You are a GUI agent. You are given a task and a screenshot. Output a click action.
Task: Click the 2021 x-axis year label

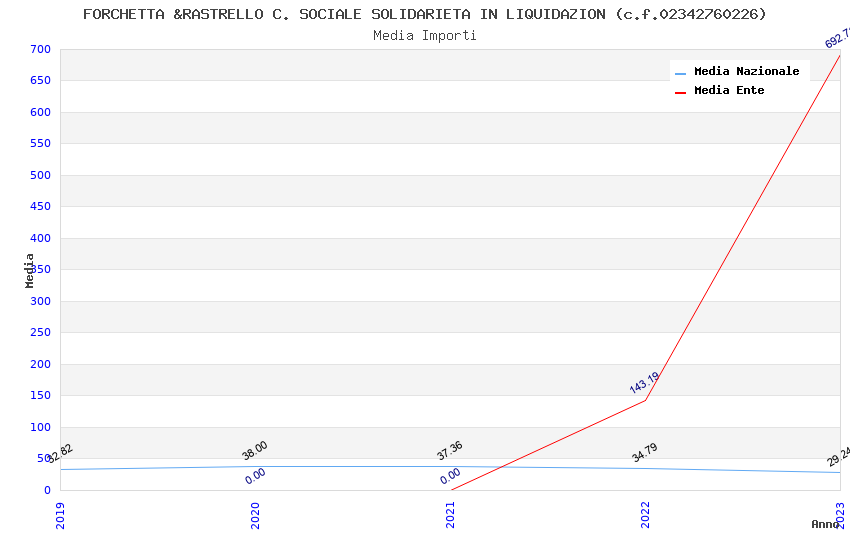pos(450,516)
